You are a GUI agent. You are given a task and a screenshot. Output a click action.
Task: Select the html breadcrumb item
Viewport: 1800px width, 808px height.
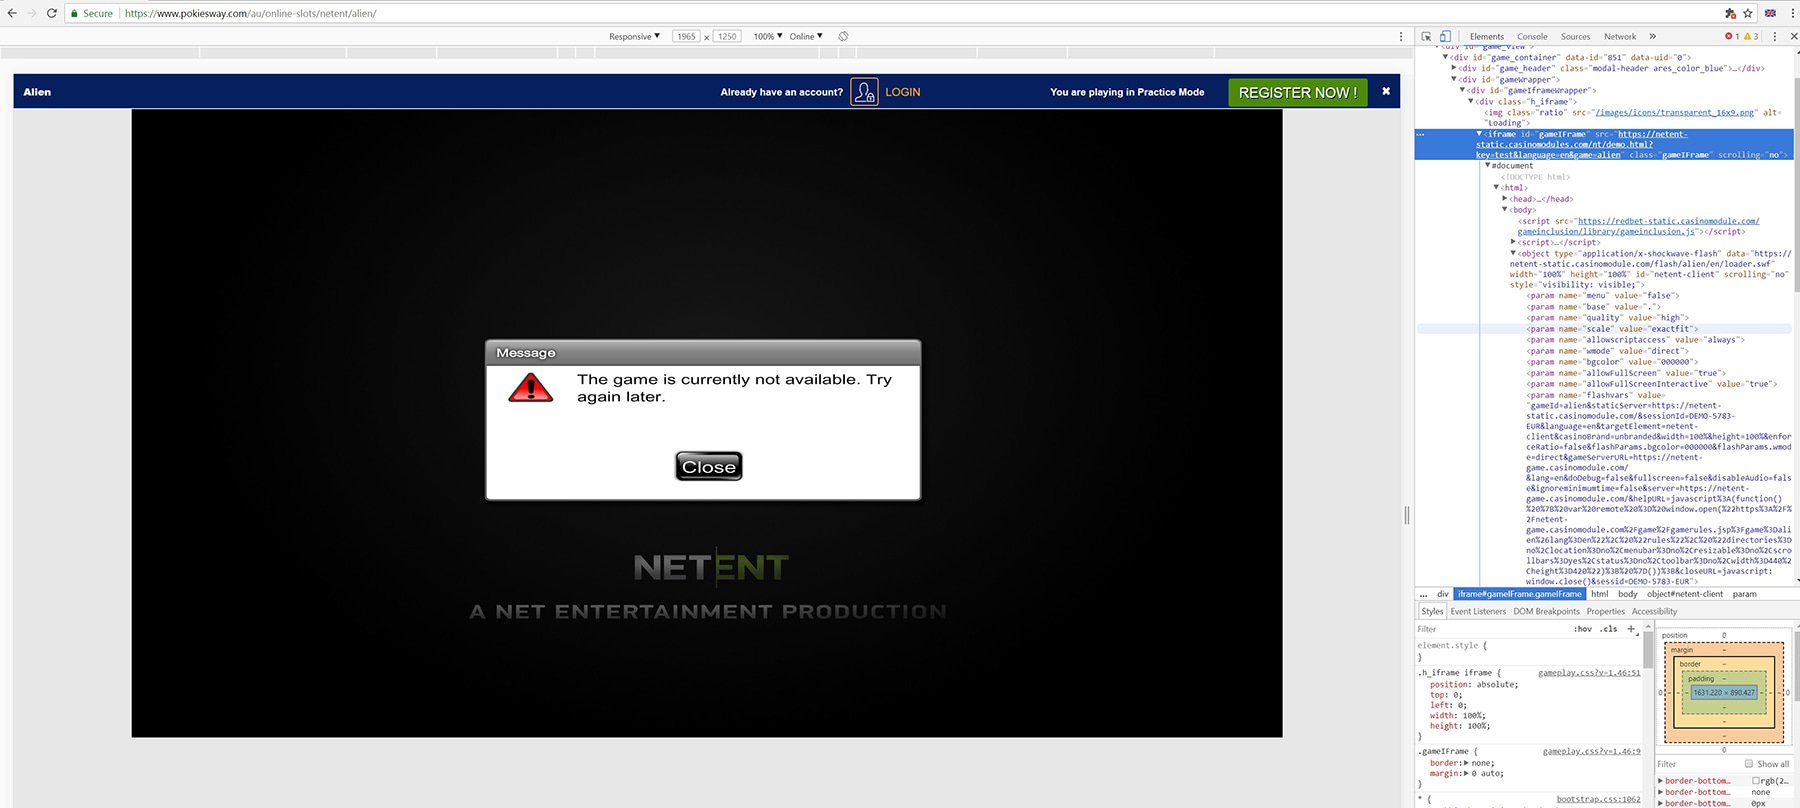click(1599, 594)
